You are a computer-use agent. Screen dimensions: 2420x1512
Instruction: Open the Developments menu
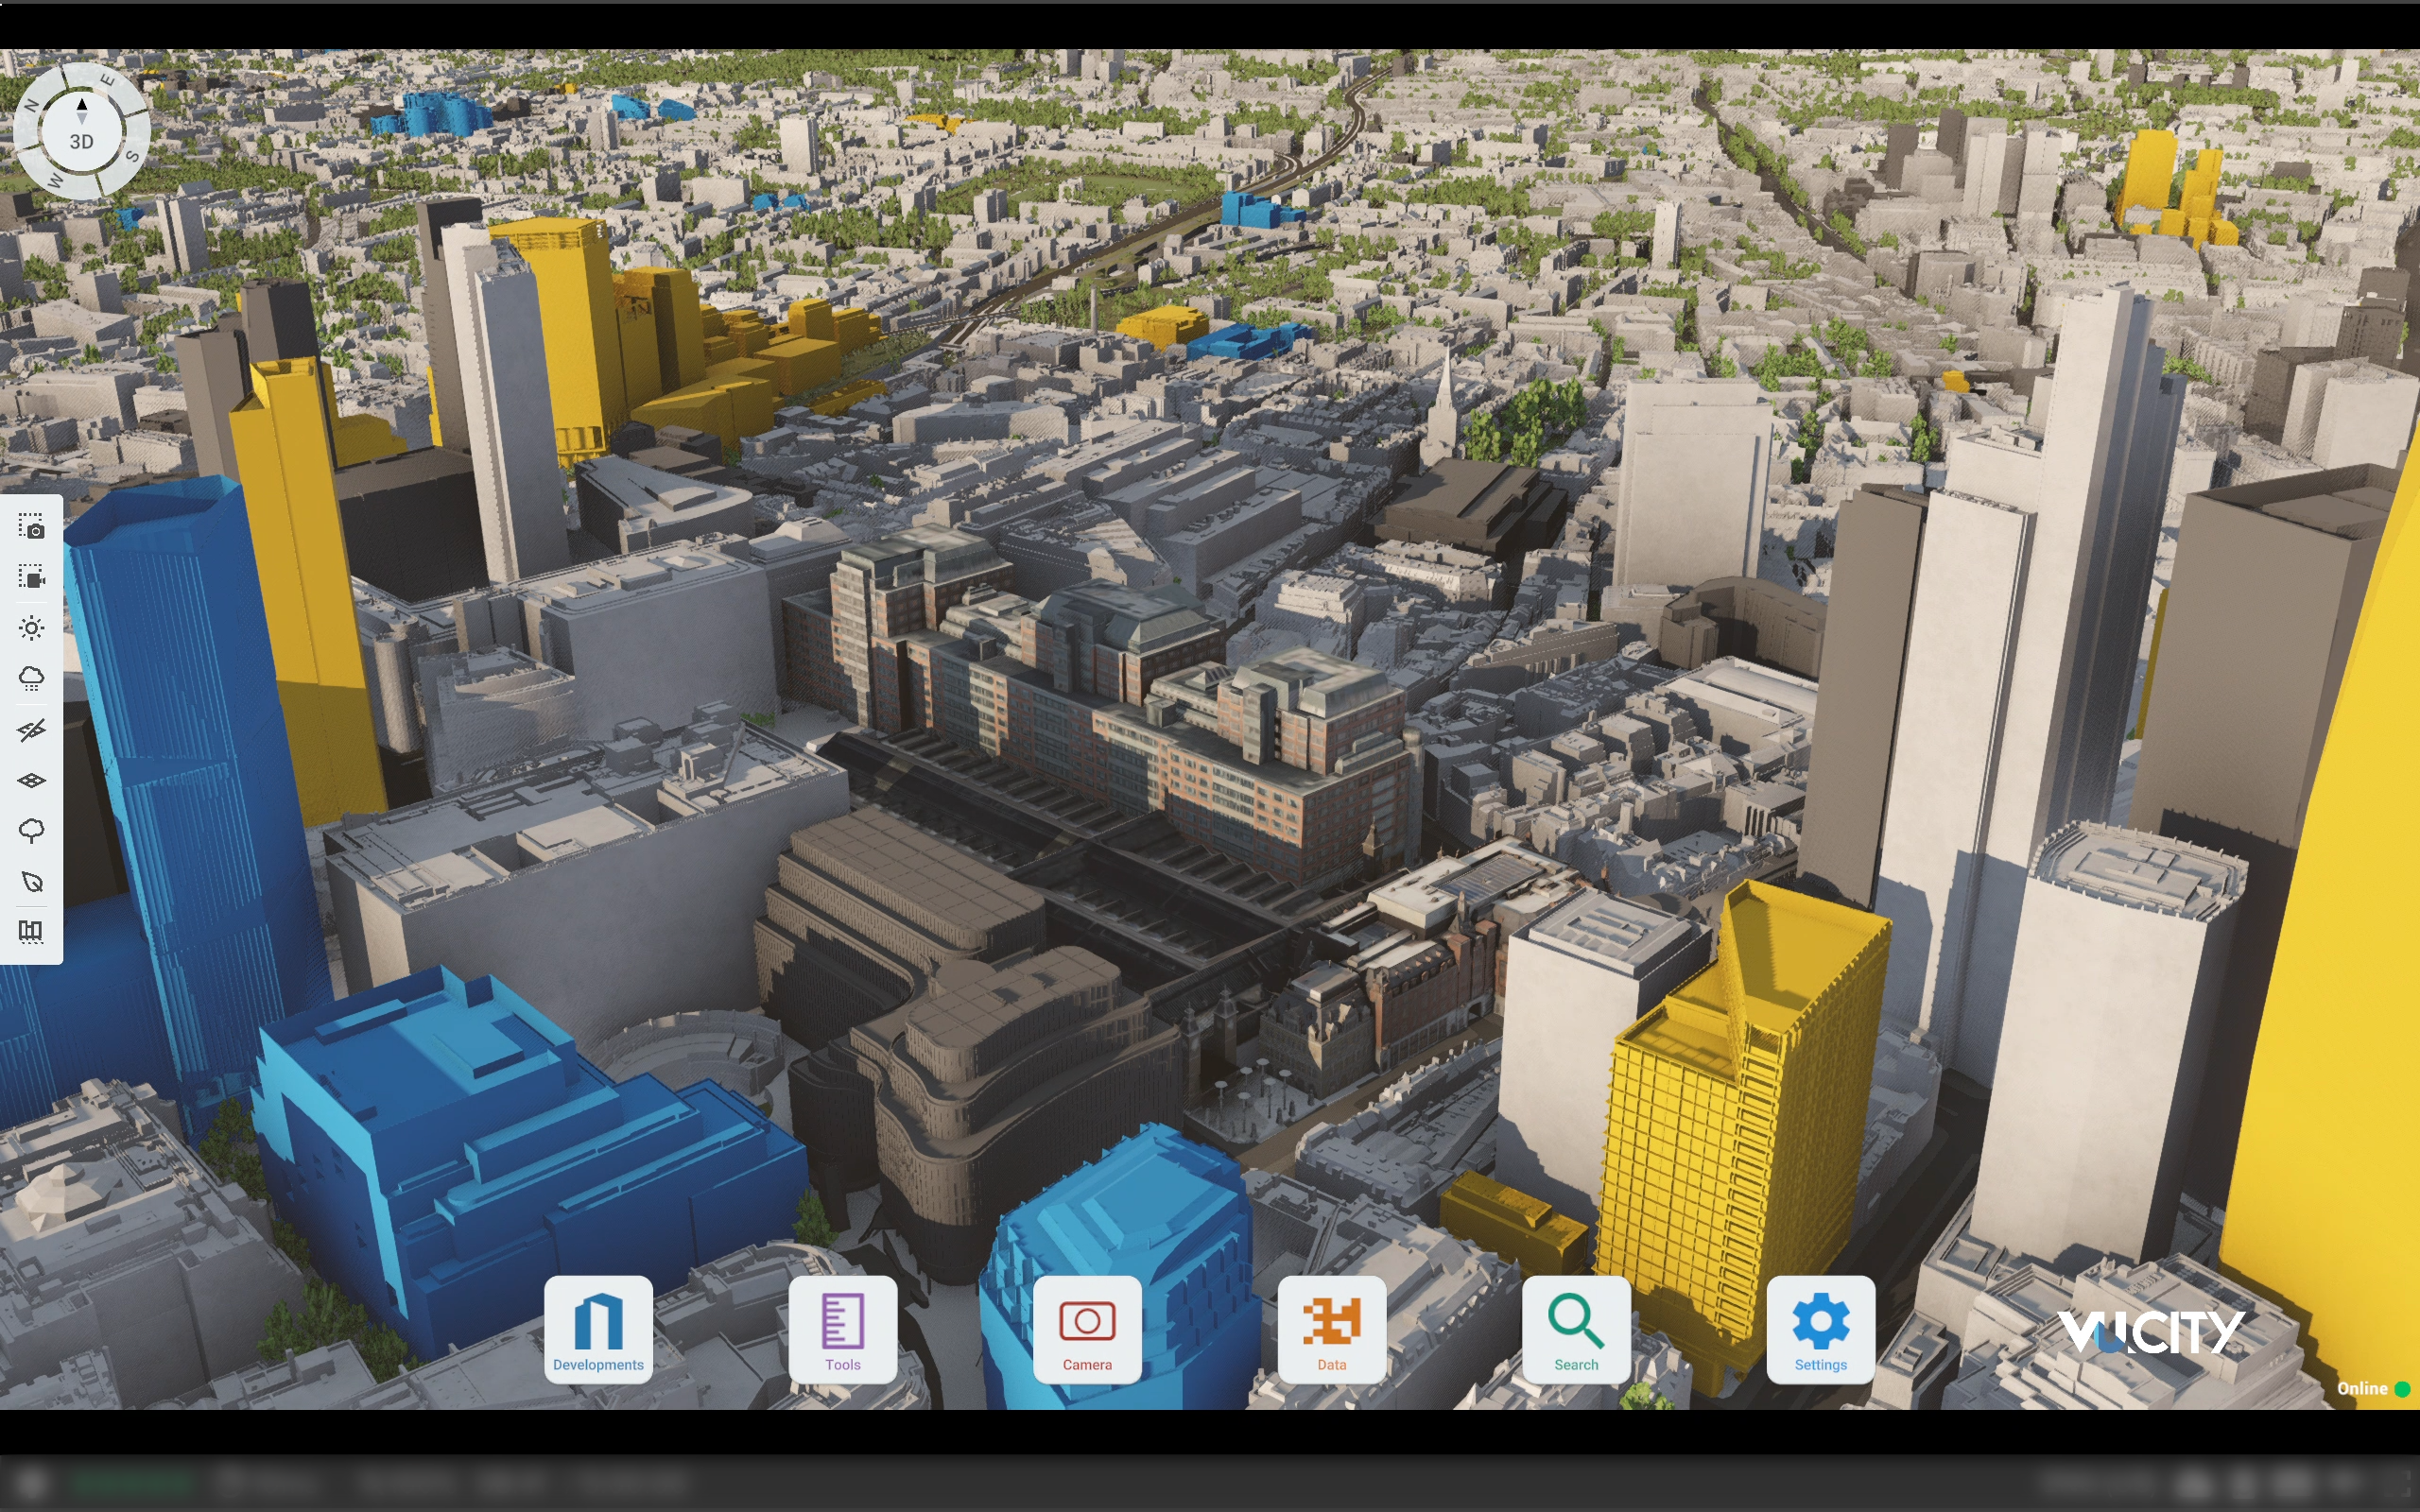[x=598, y=1330]
